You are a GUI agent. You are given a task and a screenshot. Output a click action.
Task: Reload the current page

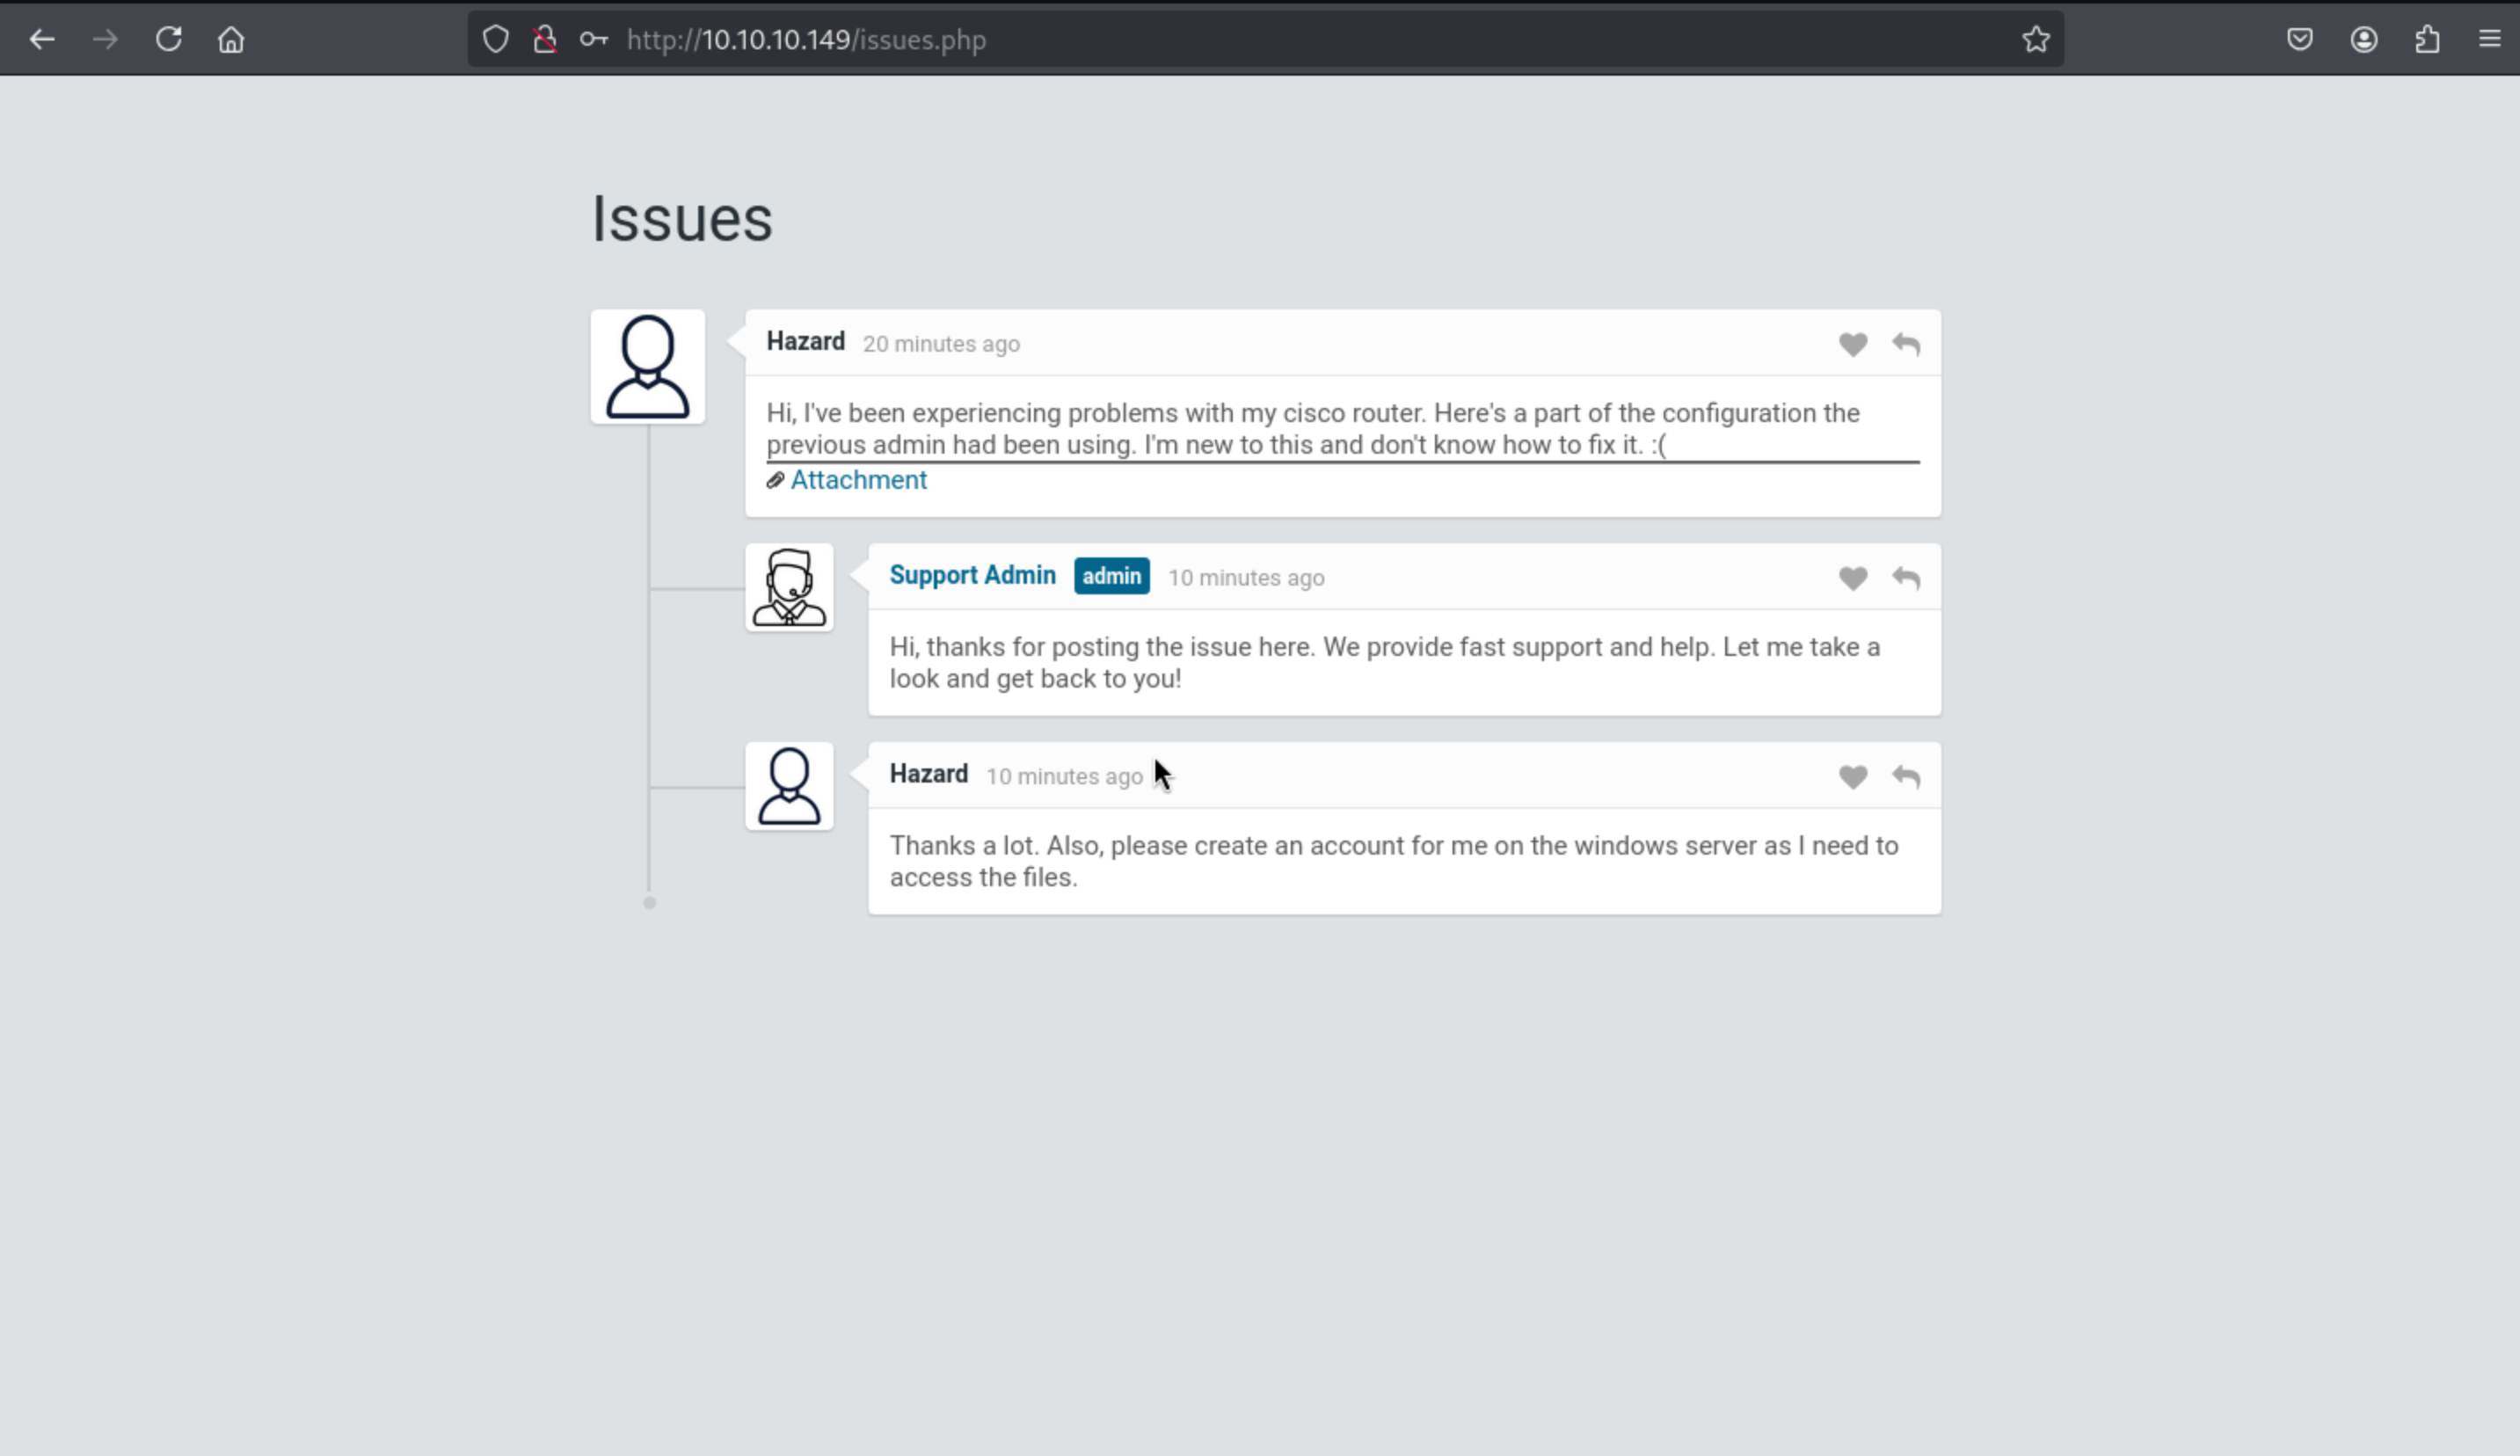click(x=168, y=40)
